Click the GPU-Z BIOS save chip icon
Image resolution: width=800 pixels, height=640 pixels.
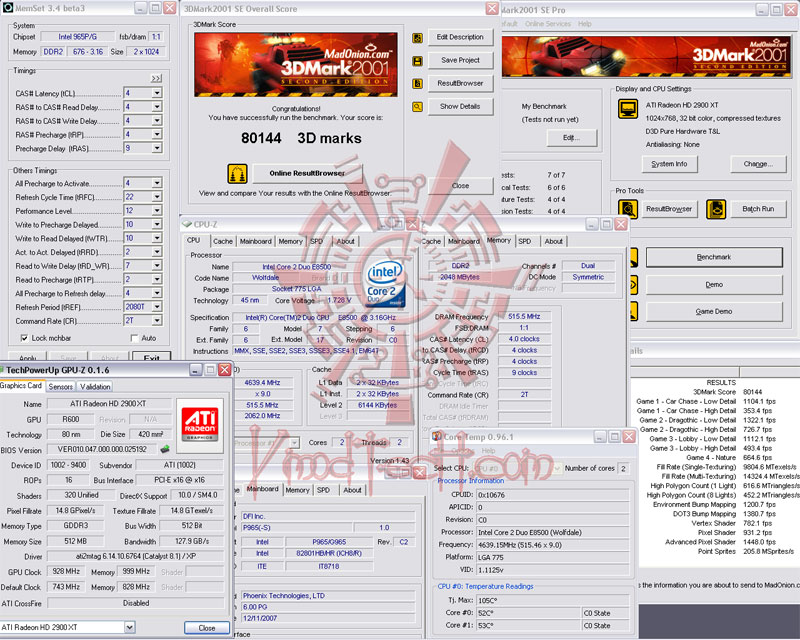(x=165, y=449)
